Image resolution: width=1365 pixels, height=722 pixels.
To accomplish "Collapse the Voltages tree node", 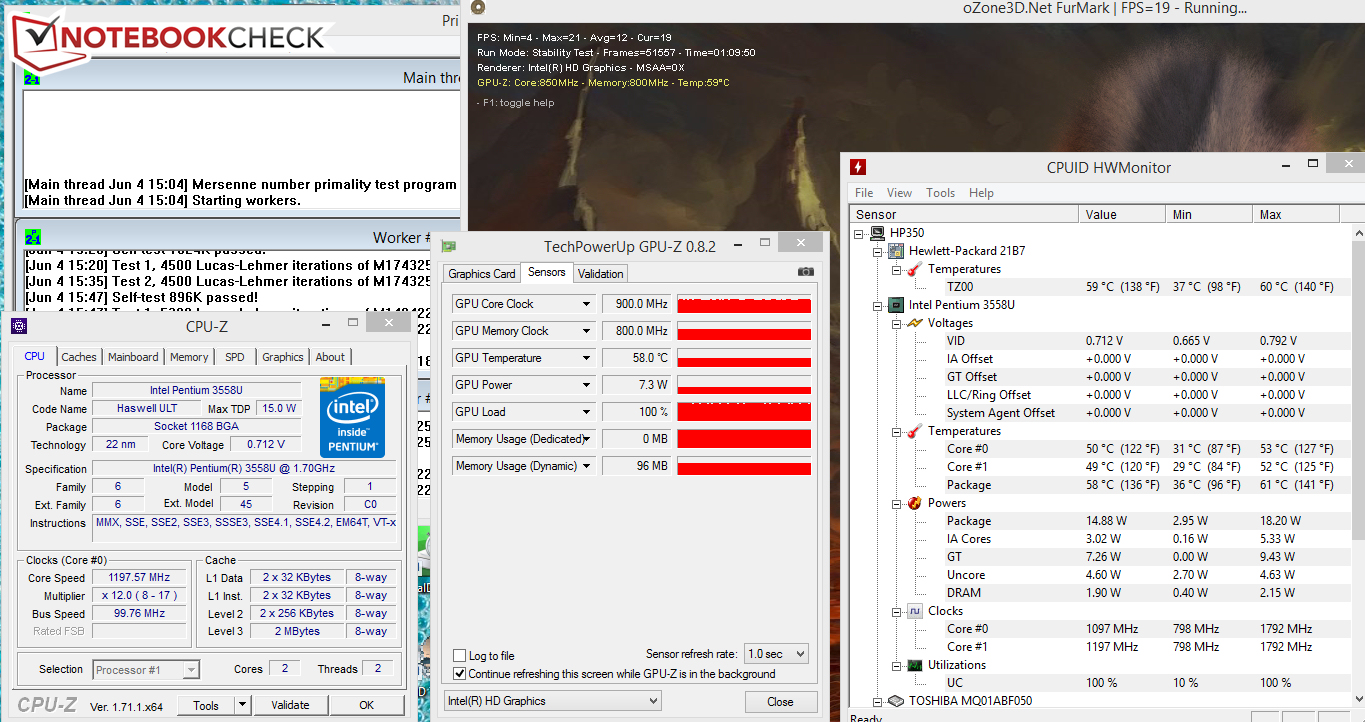I will [x=897, y=323].
